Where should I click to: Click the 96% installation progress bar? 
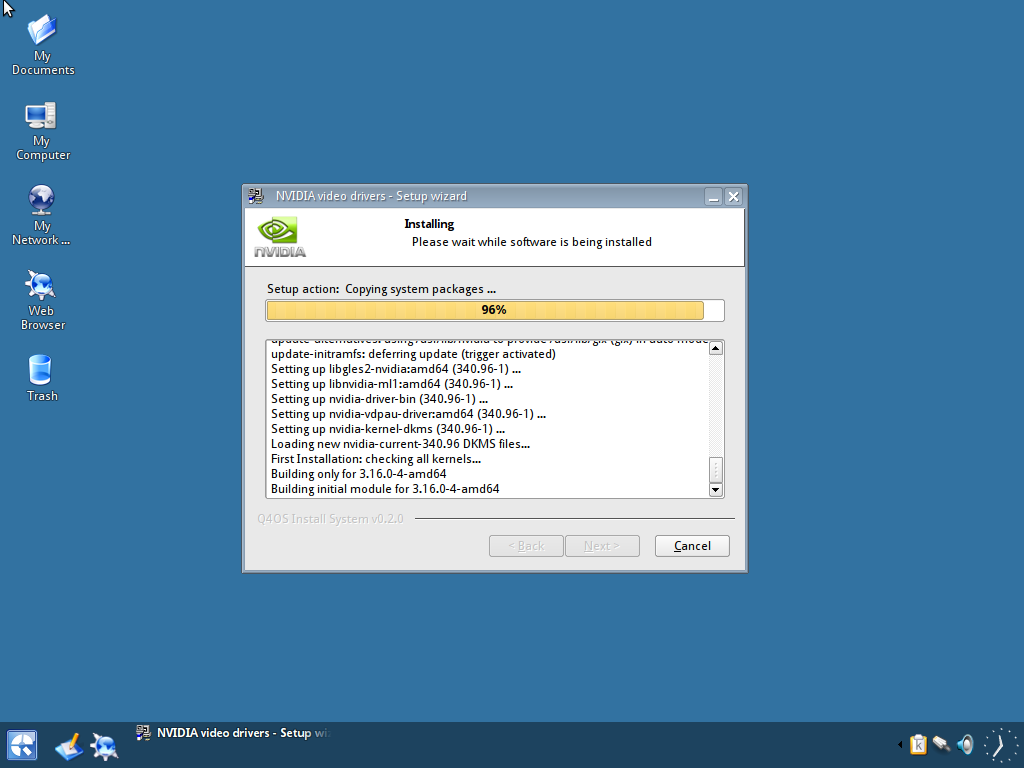[495, 310]
